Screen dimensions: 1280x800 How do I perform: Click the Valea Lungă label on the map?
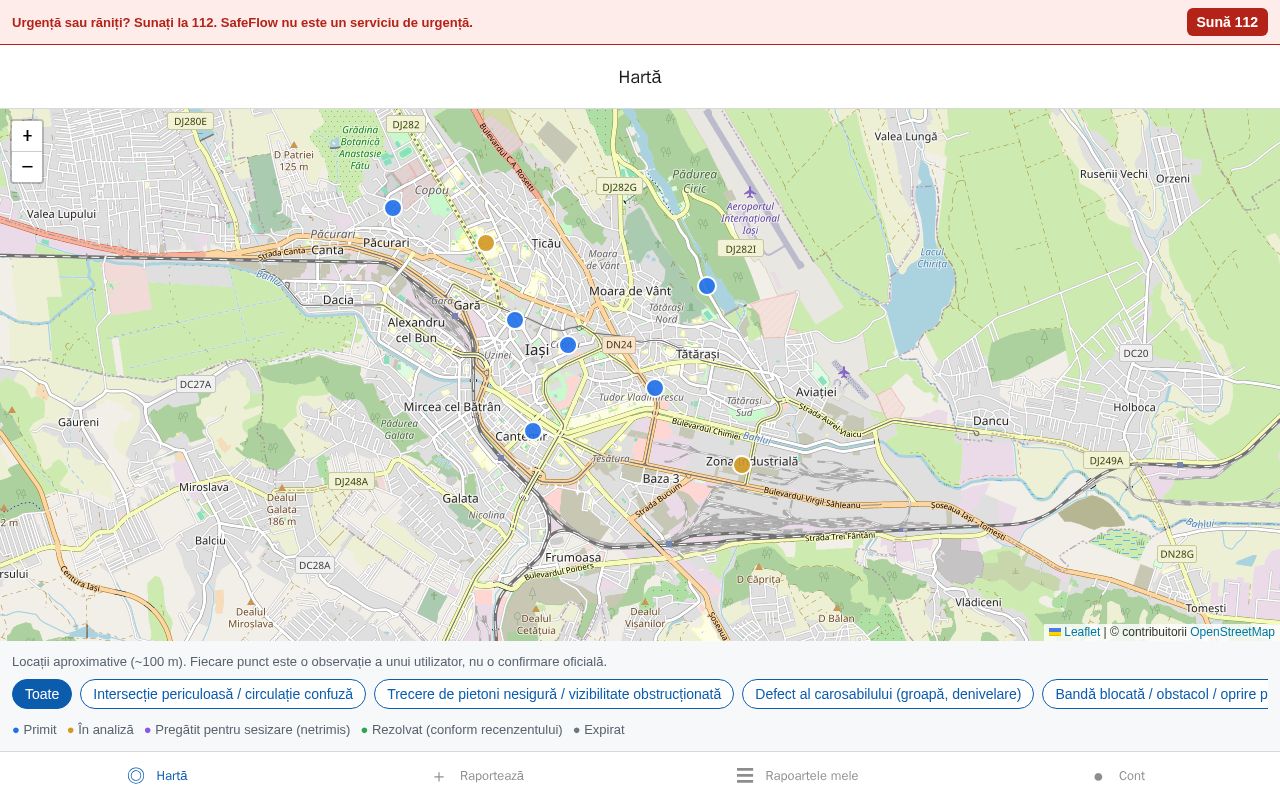click(x=906, y=136)
